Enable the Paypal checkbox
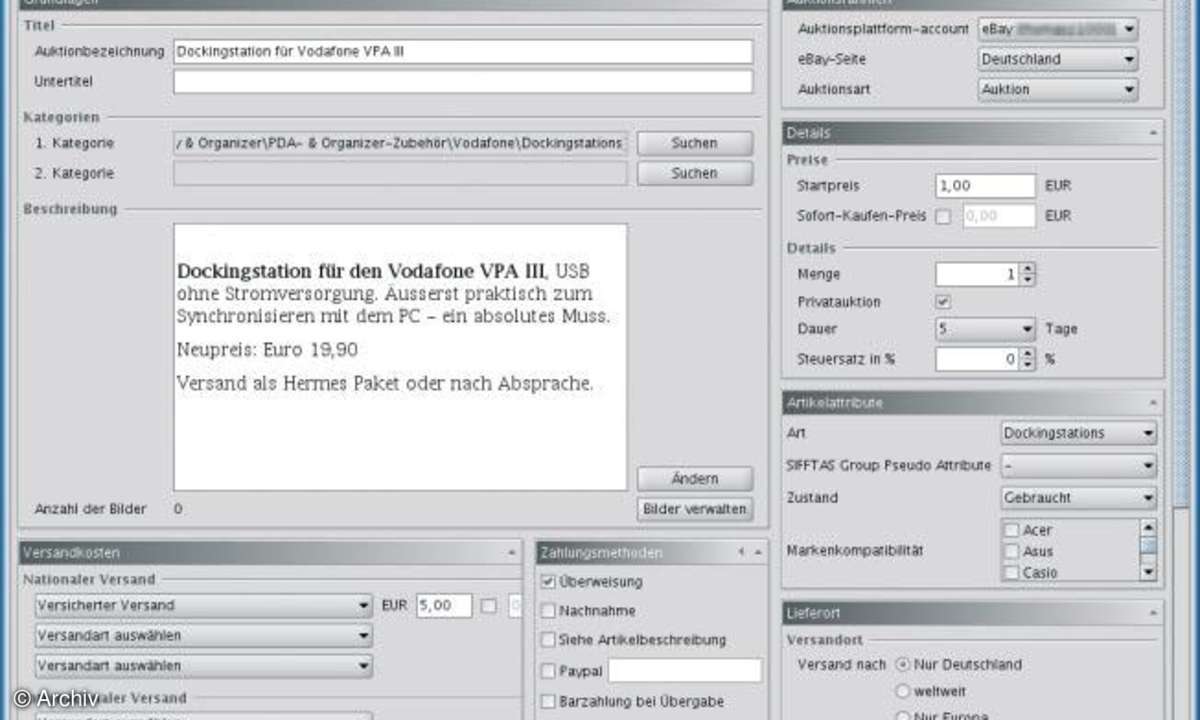Screen dimensions: 1200x720 548,671
